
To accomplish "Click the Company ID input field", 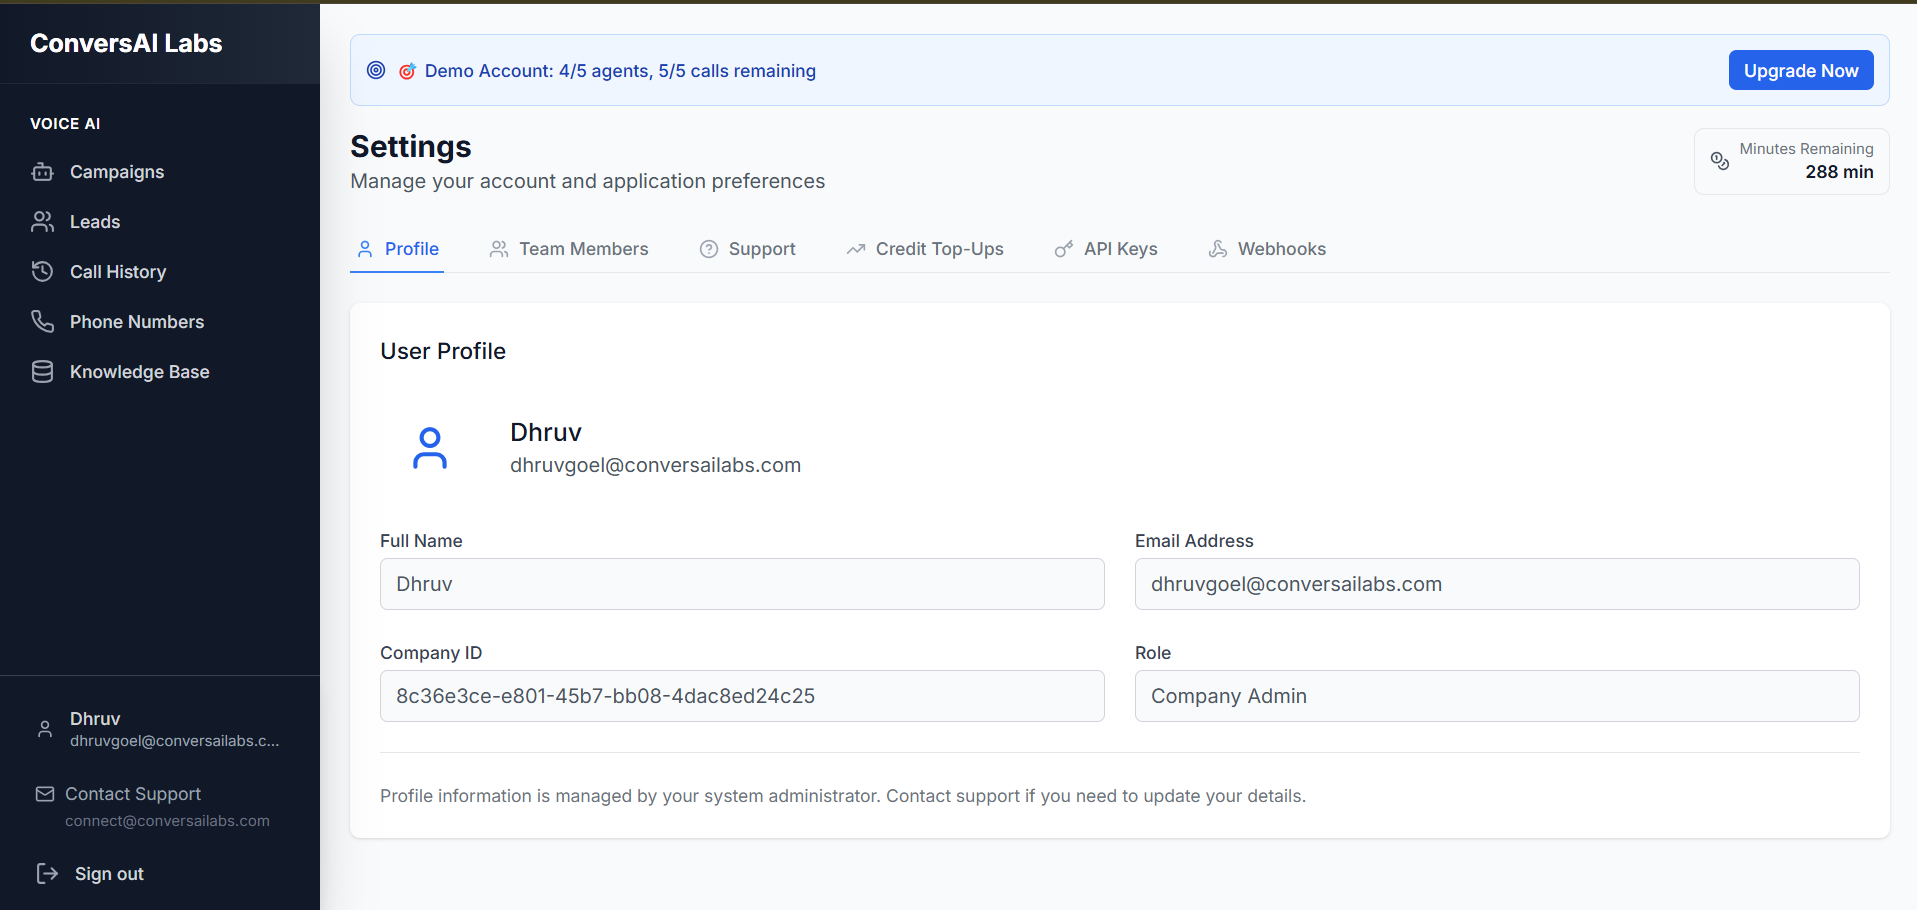I will [742, 696].
